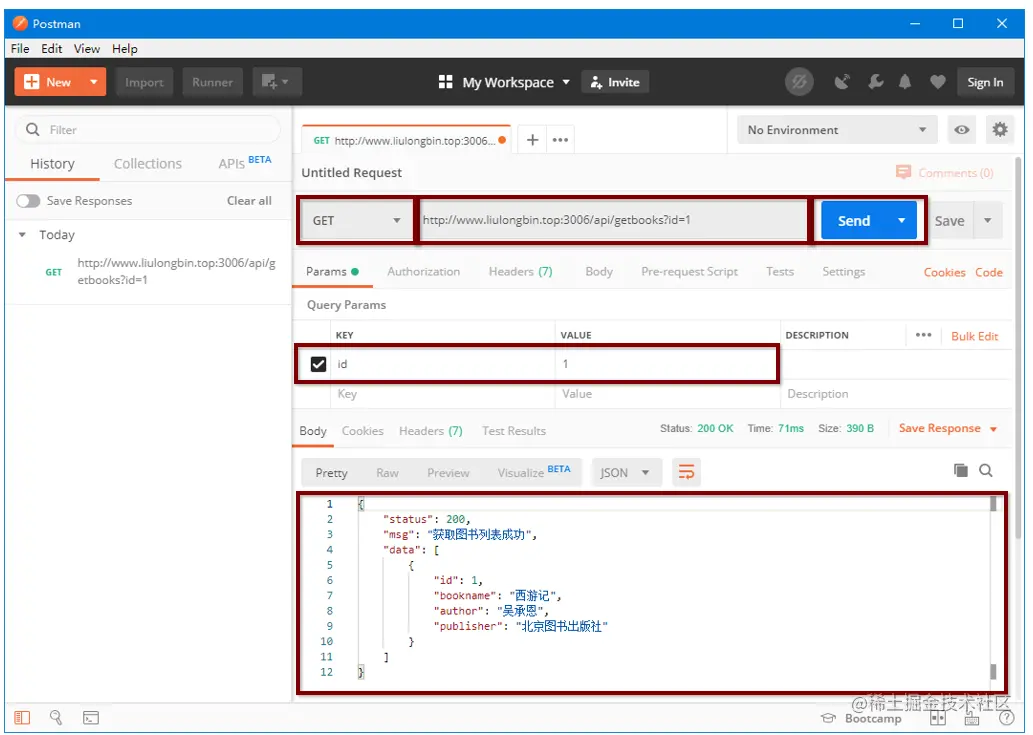Open the No Environment dropdown
The width and height of the screenshot is (1033, 735).
(x=837, y=130)
